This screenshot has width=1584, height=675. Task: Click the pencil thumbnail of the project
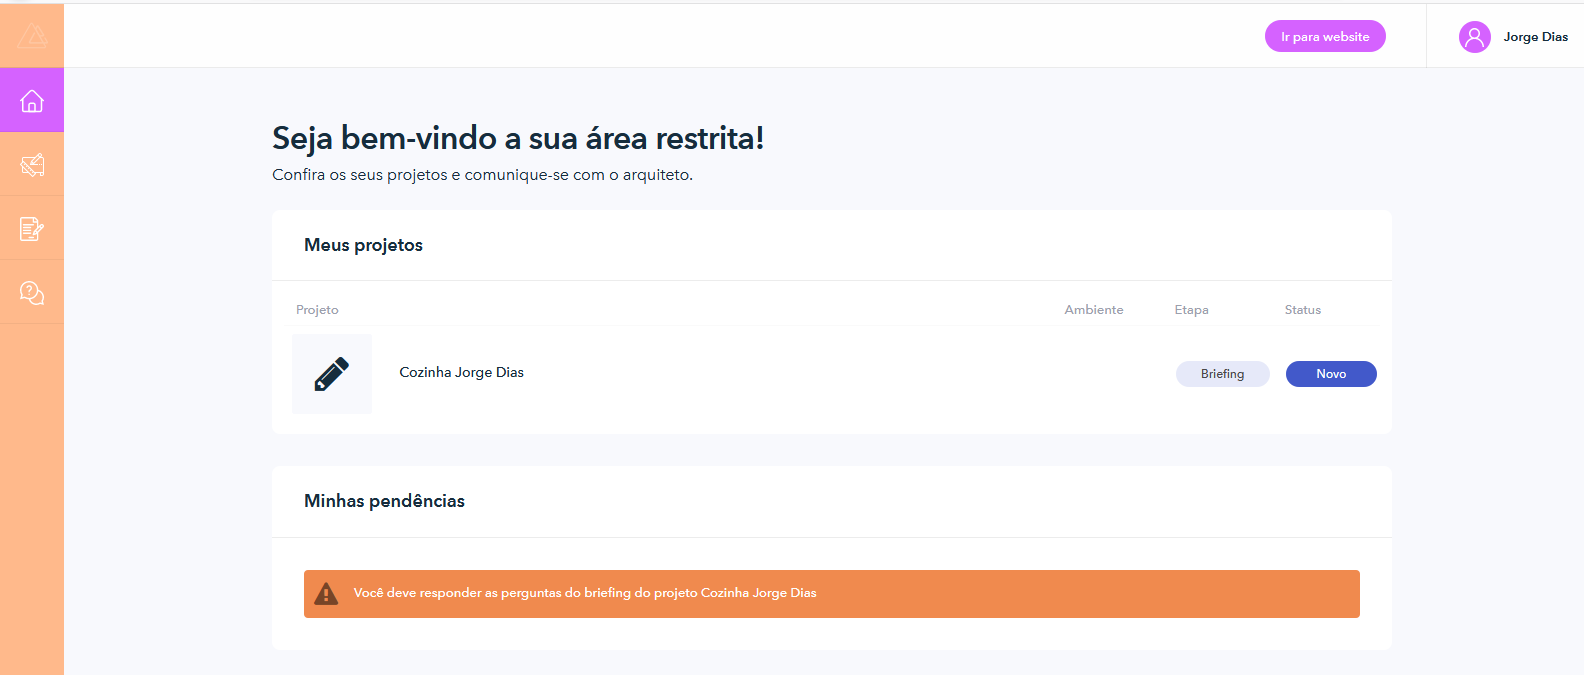(x=332, y=374)
